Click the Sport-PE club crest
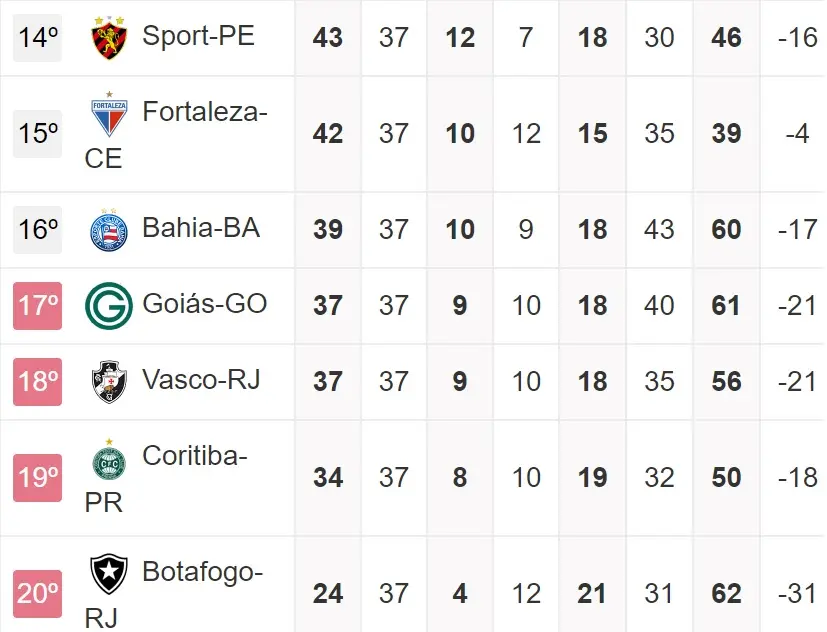This screenshot has height=632, width=827. pos(109,38)
